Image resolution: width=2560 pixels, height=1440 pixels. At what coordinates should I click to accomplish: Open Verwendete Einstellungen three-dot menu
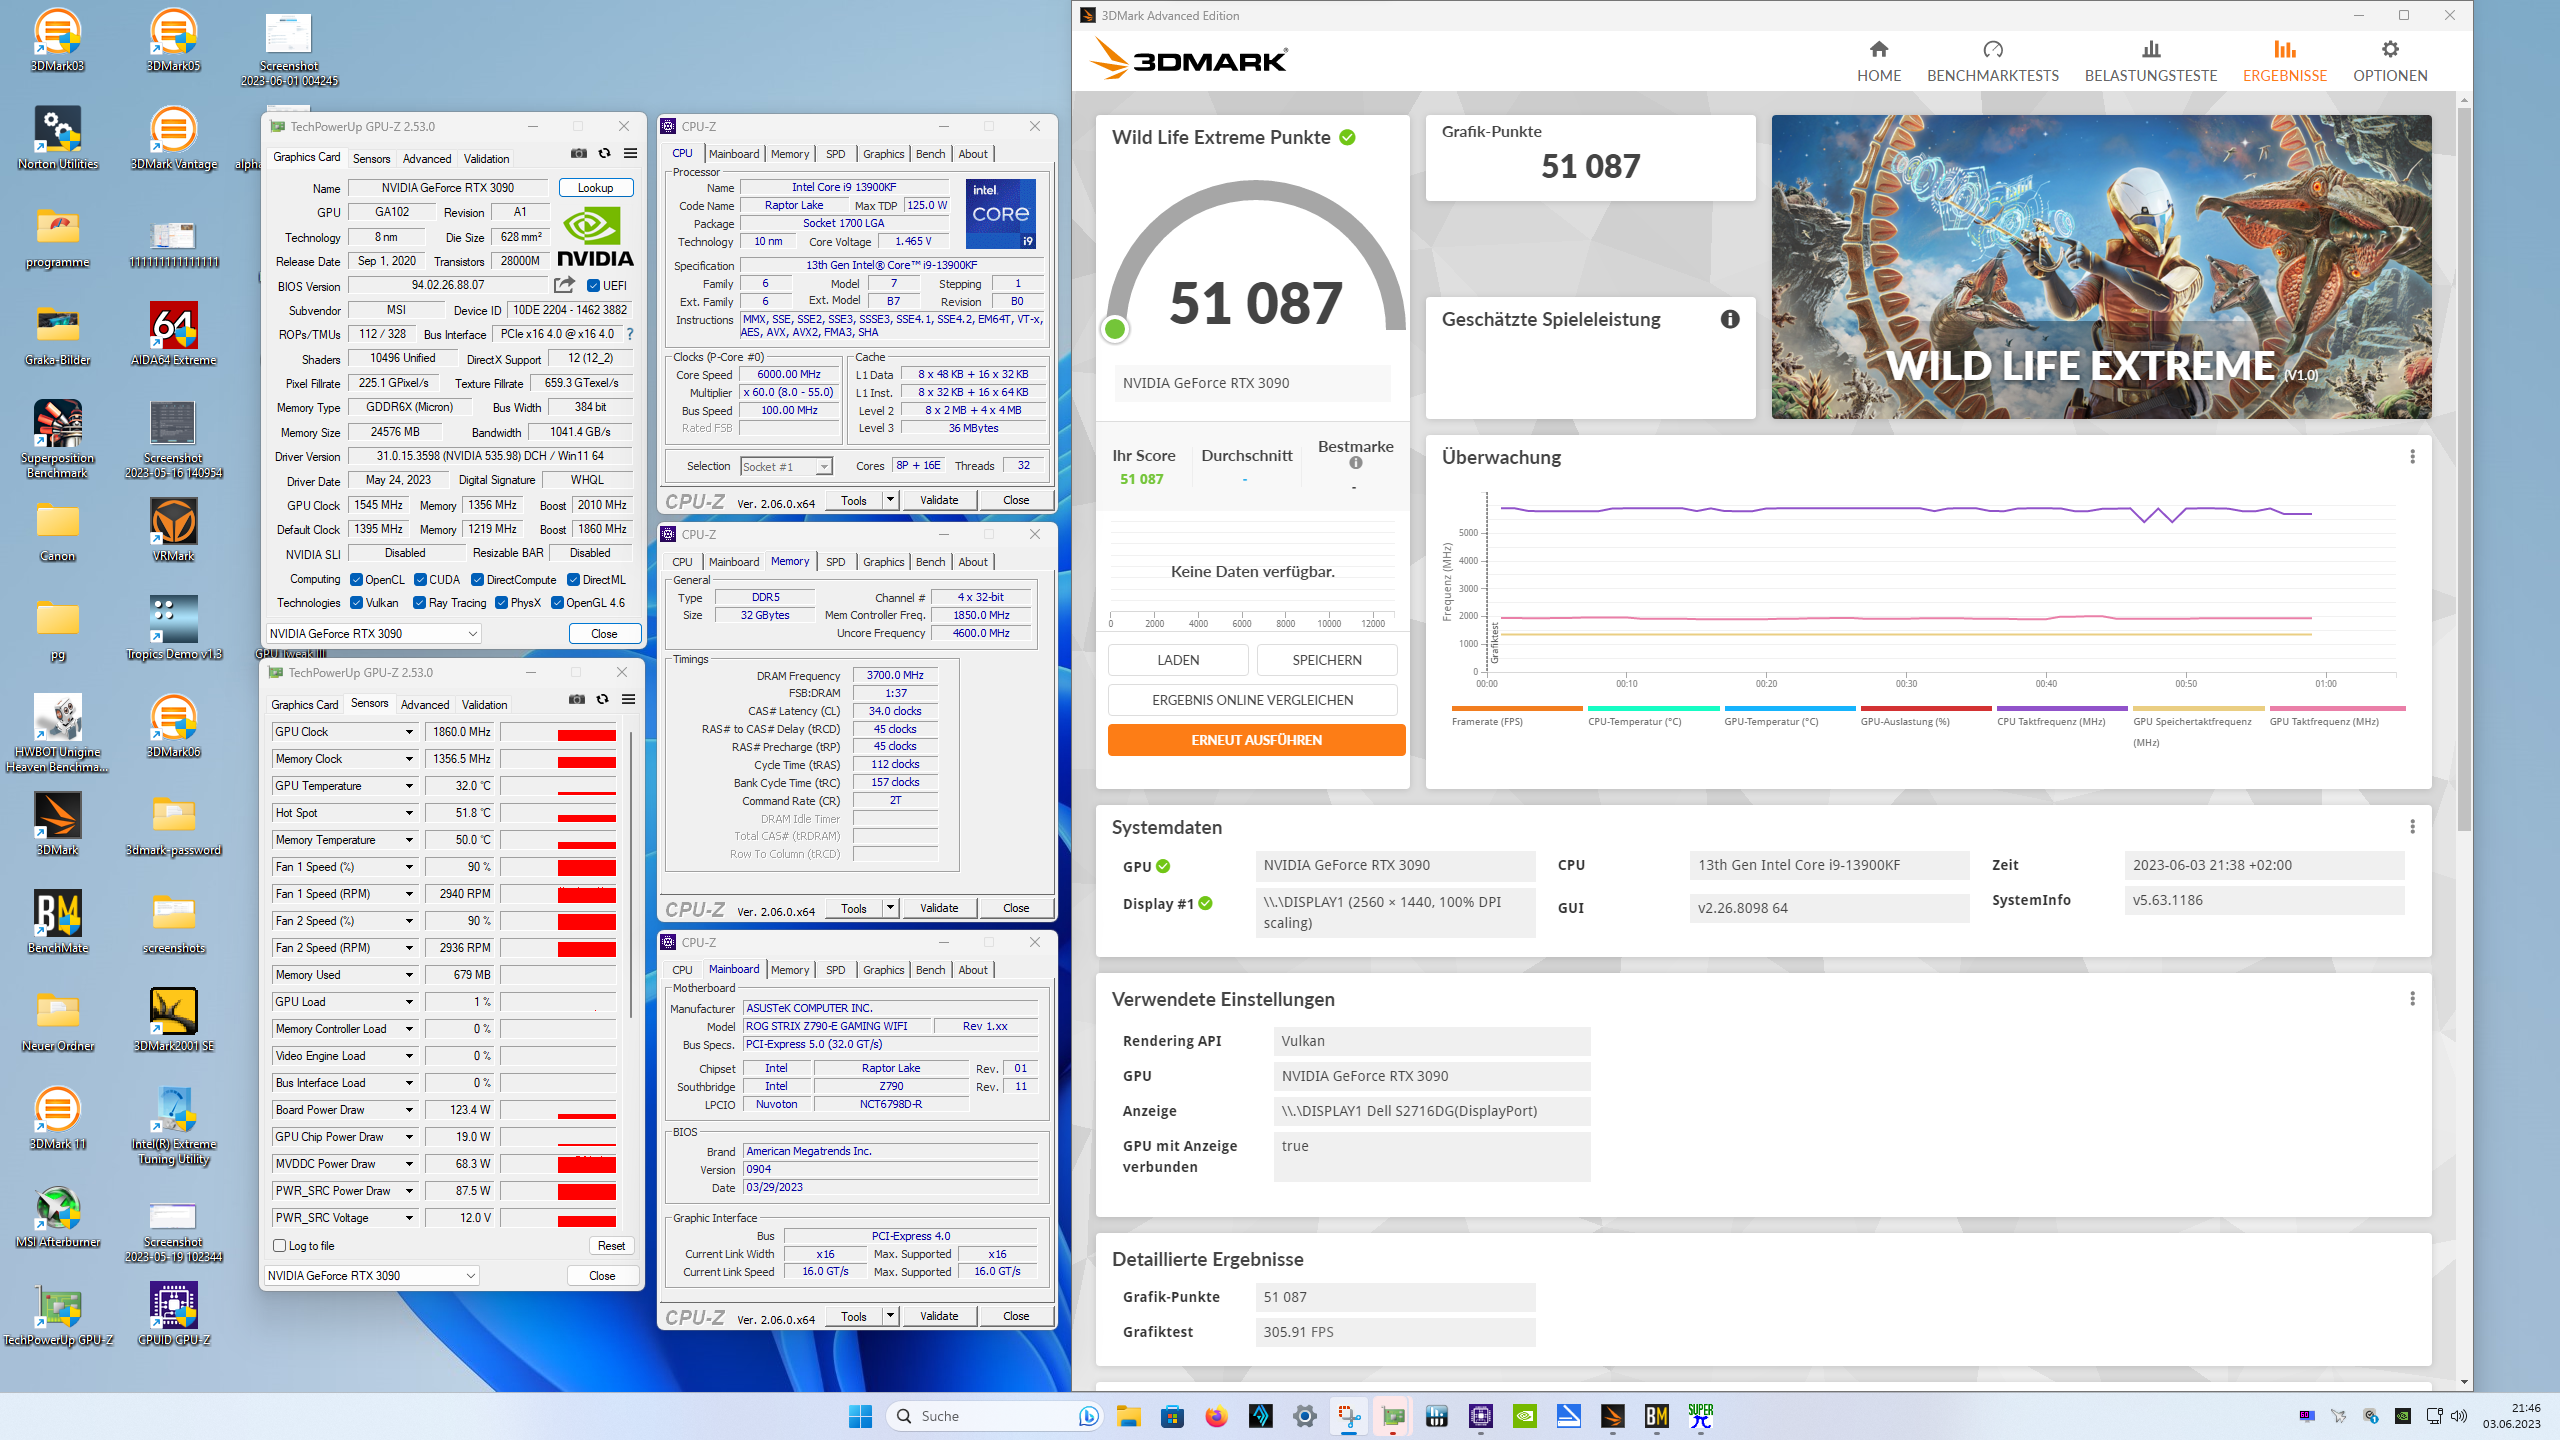[x=2412, y=999]
